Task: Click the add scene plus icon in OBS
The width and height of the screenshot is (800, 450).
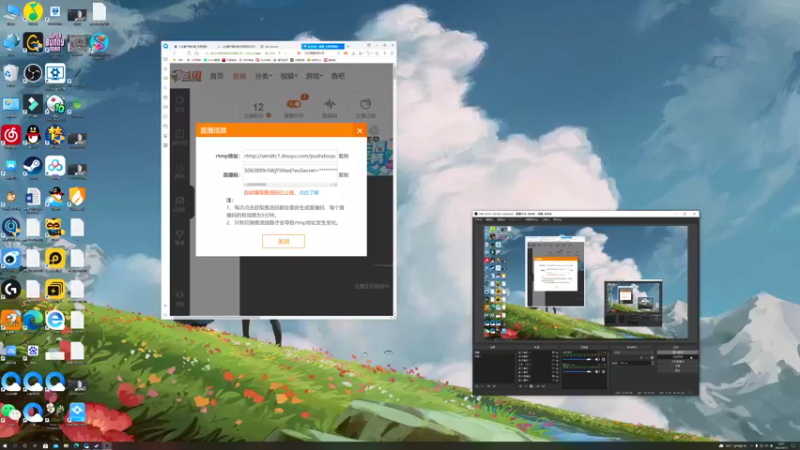Action: [x=477, y=386]
